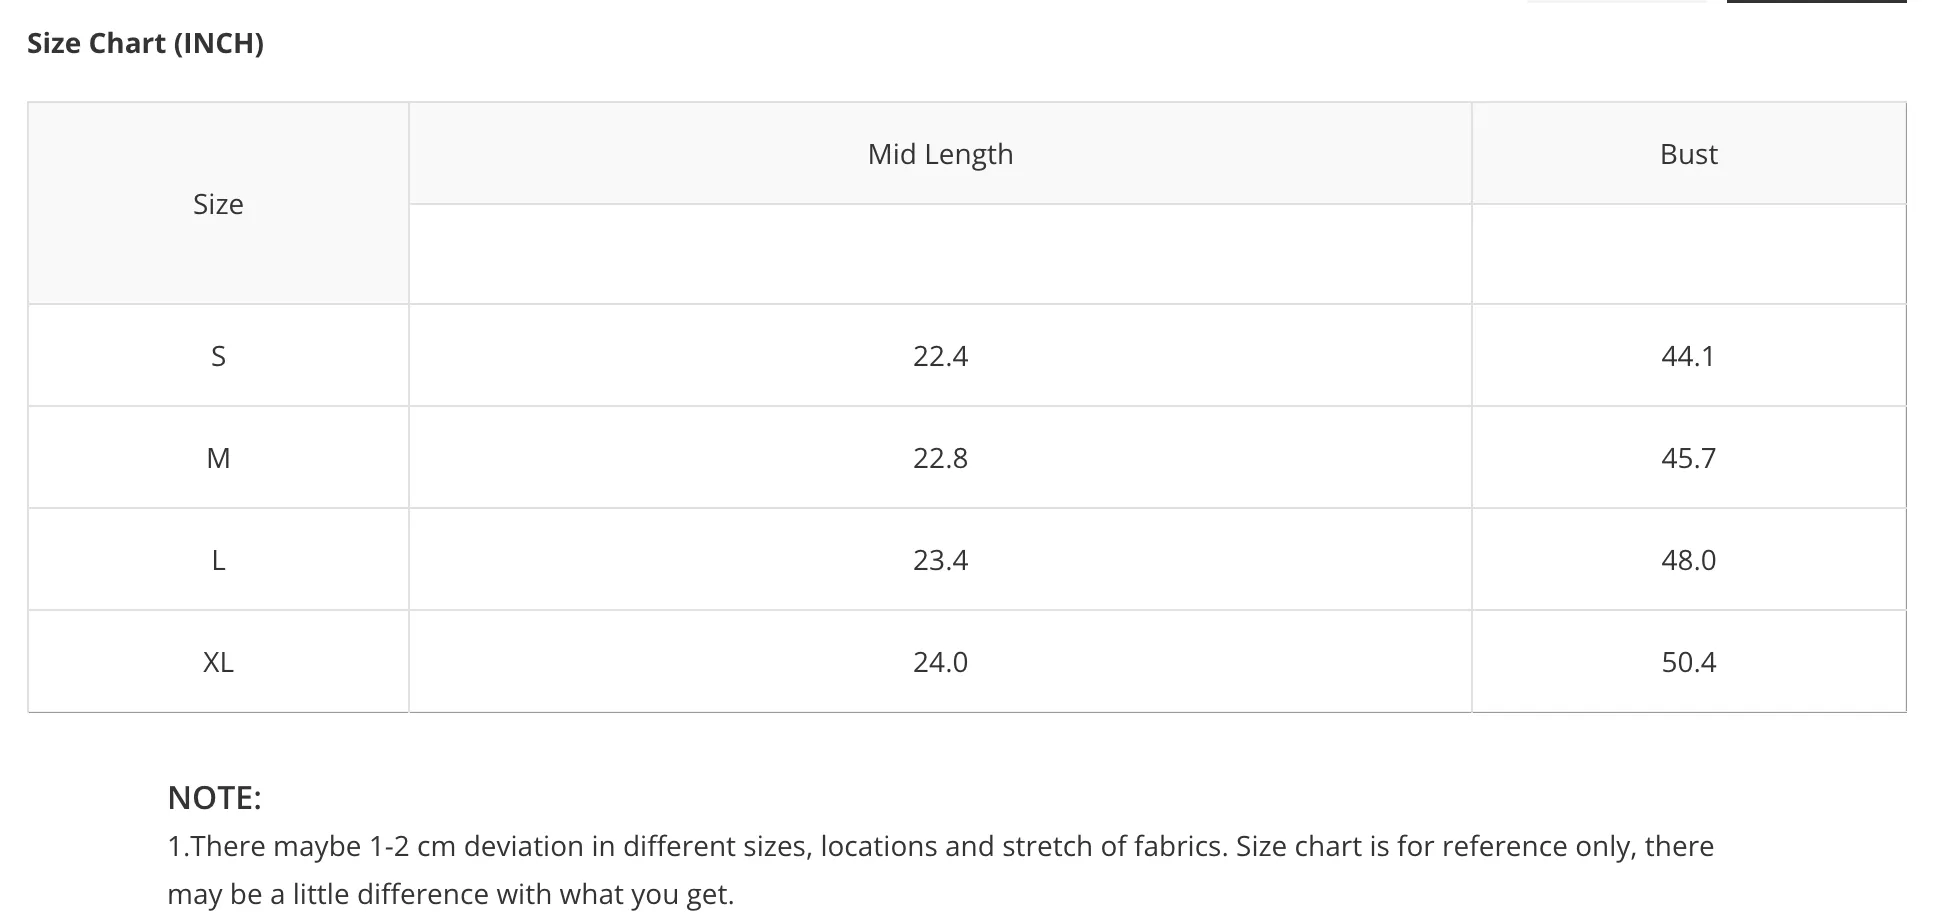The width and height of the screenshot is (1948, 922).
Task: Click the 45.7 bust value
Action: tap(1689, 458)
